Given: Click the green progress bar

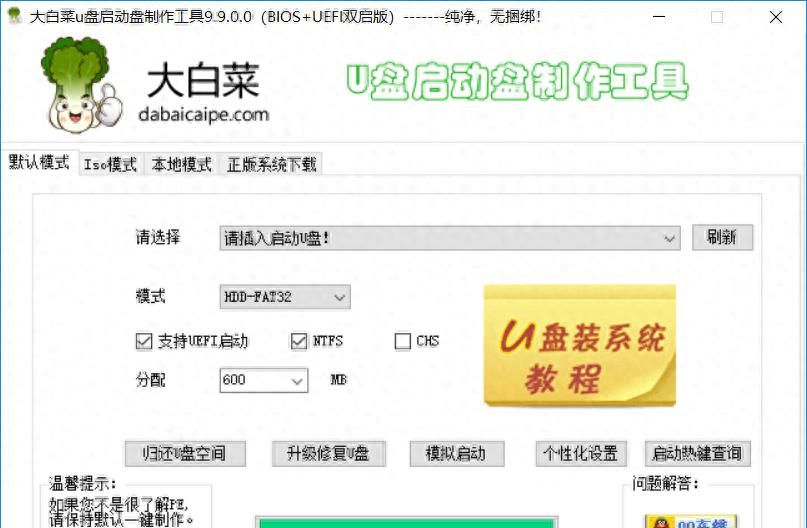Looking at the screenshot, I should click(x=407, y=522).
